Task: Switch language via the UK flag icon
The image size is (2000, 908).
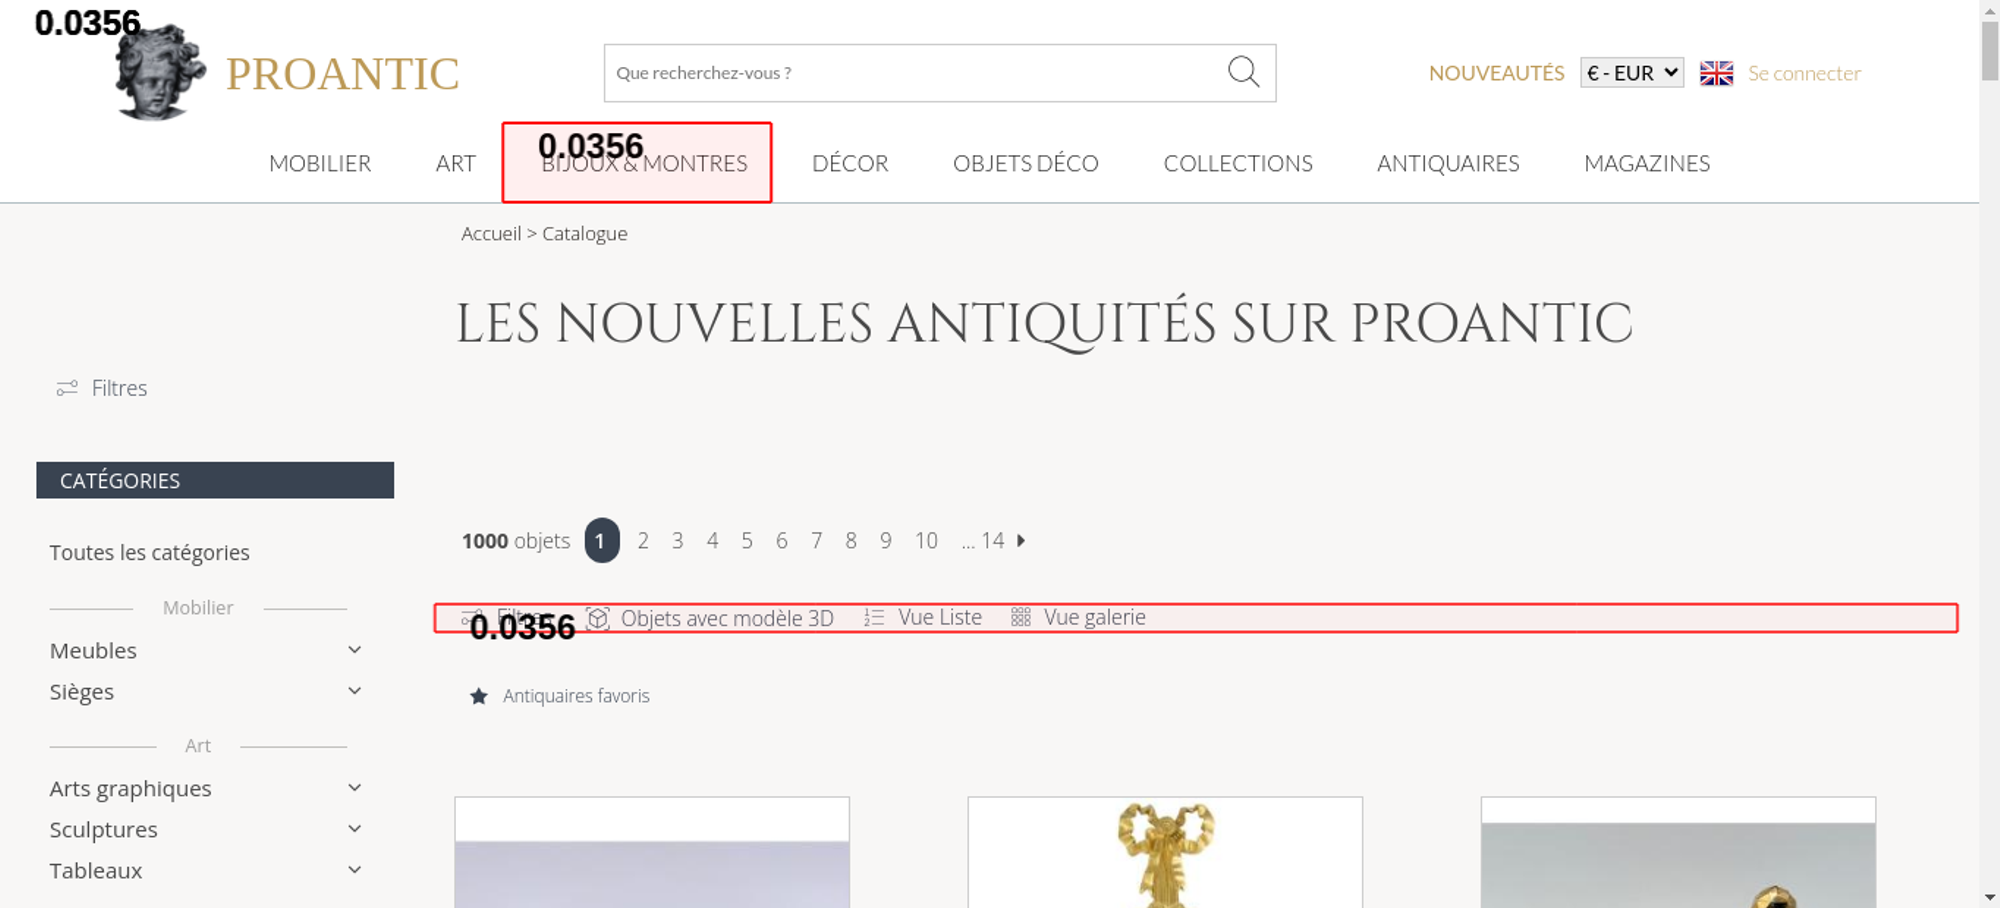Action: click(x=1716, y=73)
